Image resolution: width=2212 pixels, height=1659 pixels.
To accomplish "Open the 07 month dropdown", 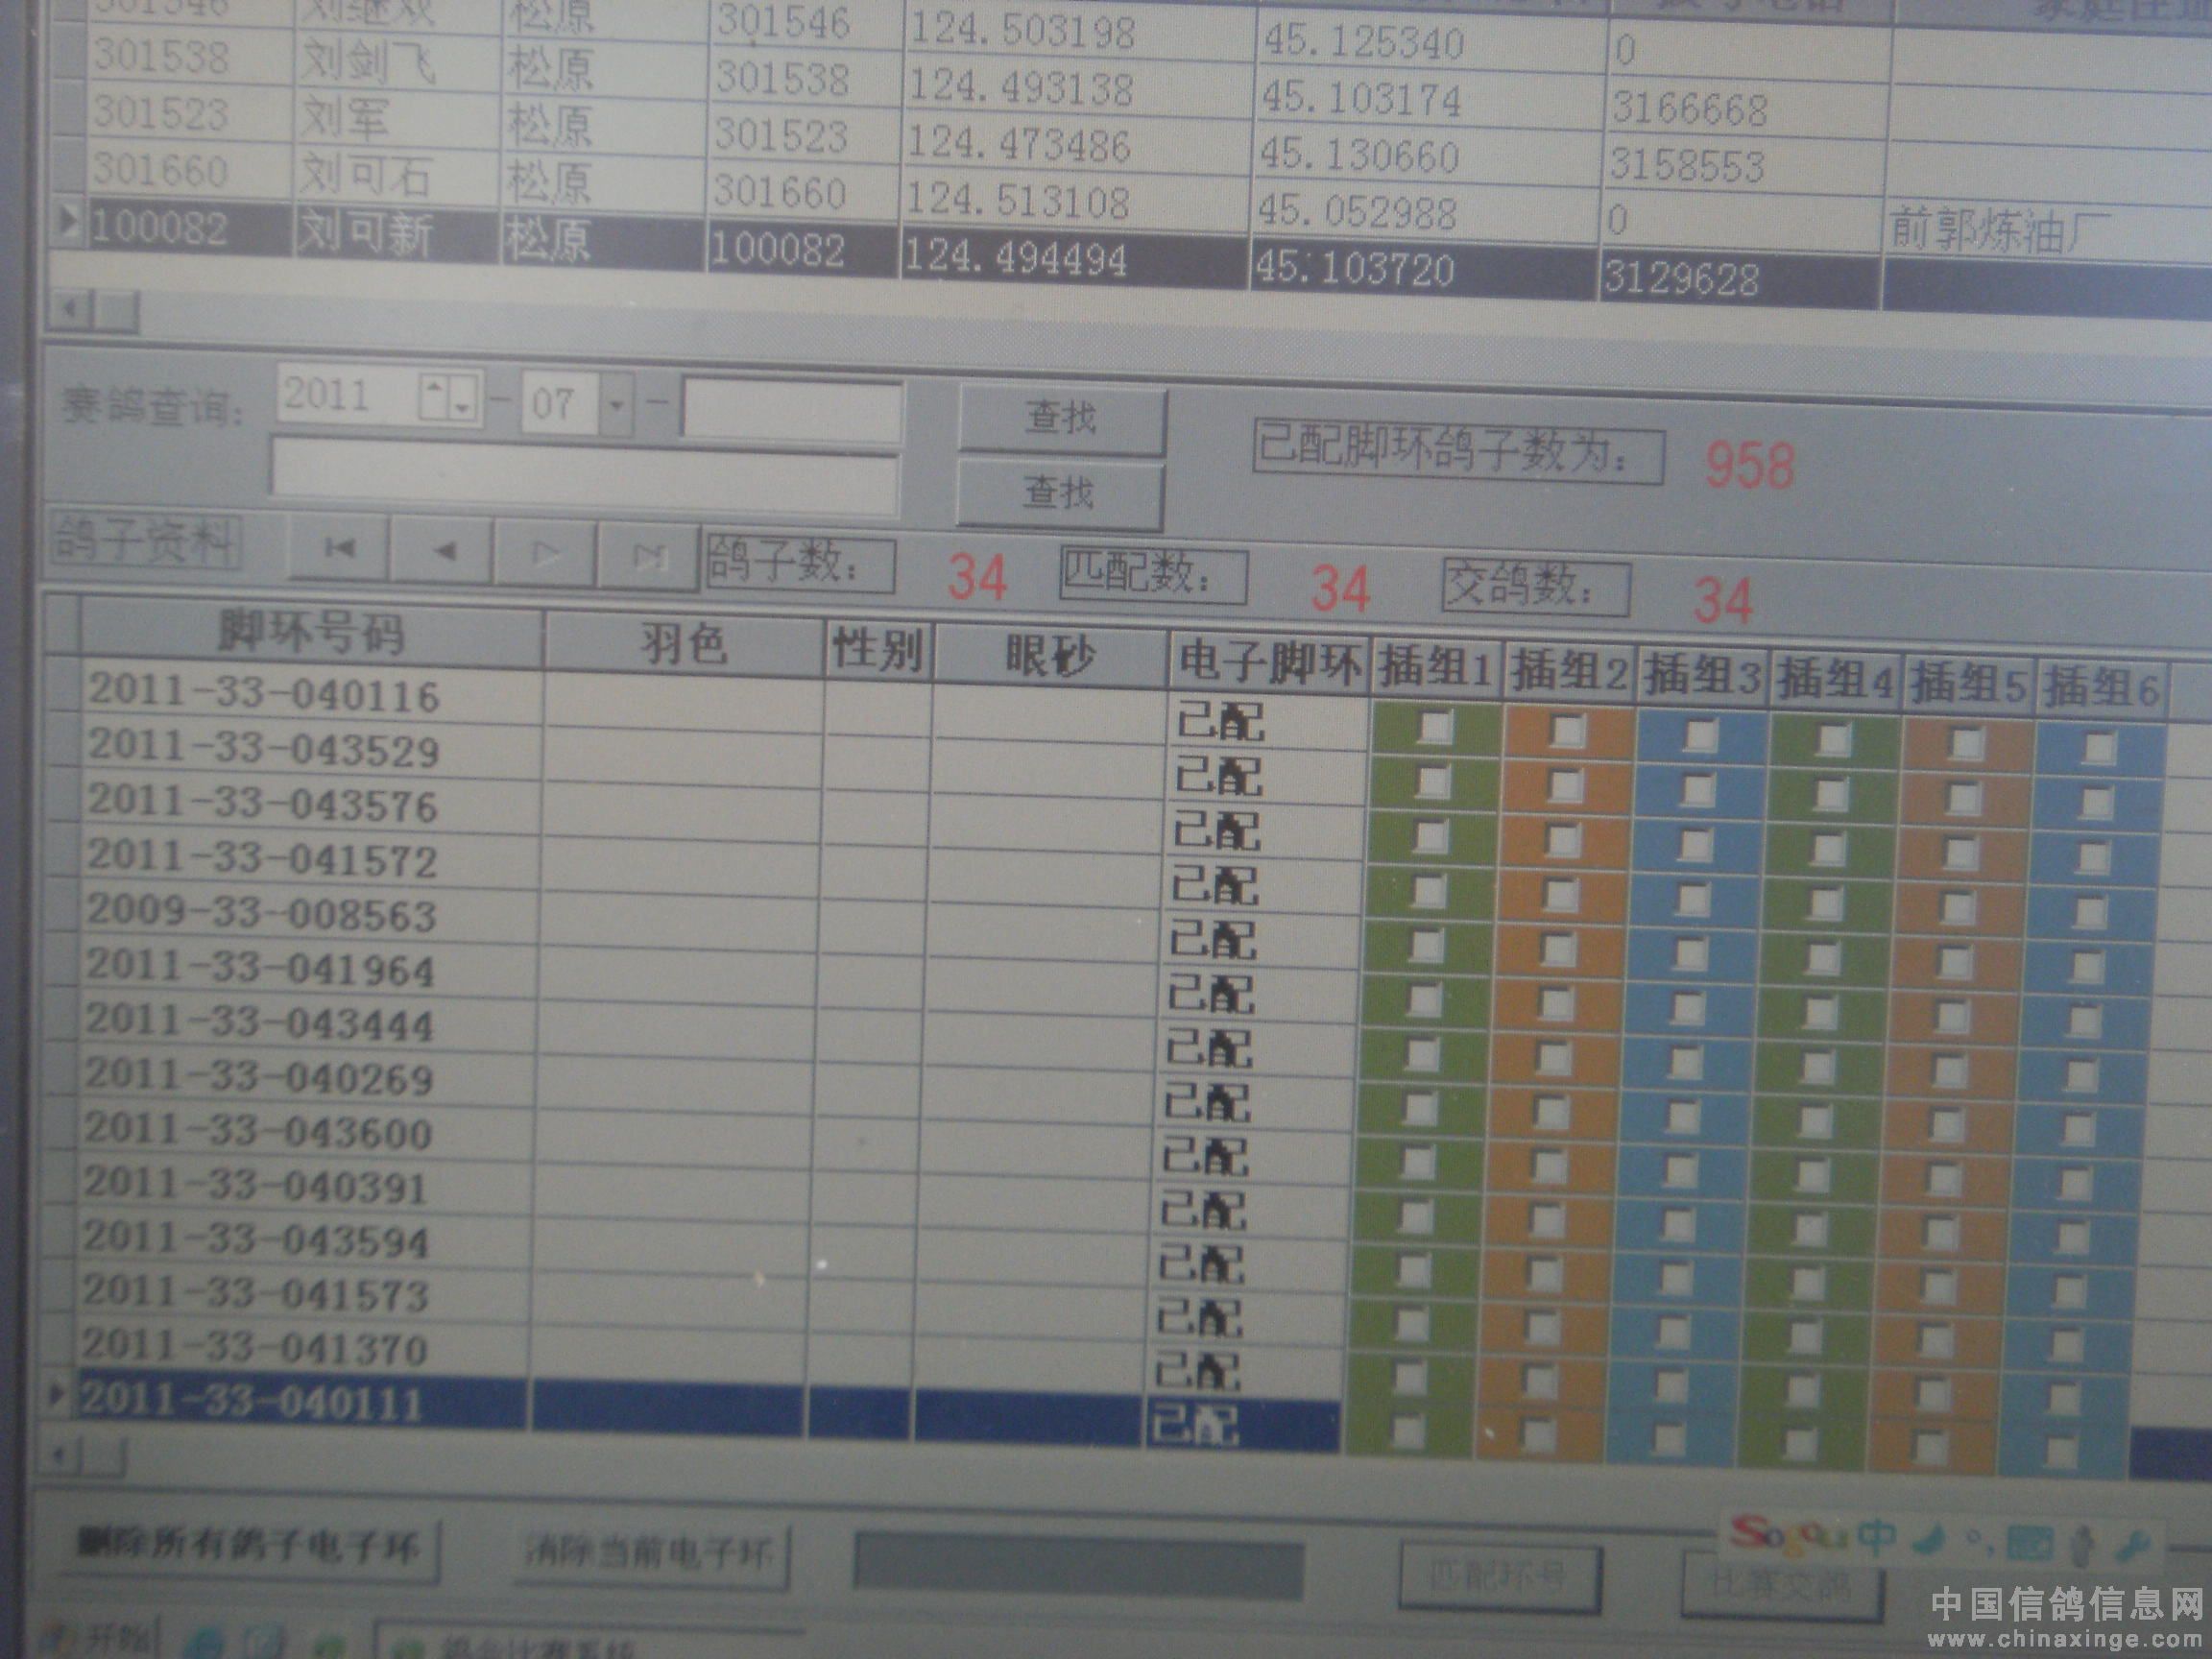I will point(617,405).
